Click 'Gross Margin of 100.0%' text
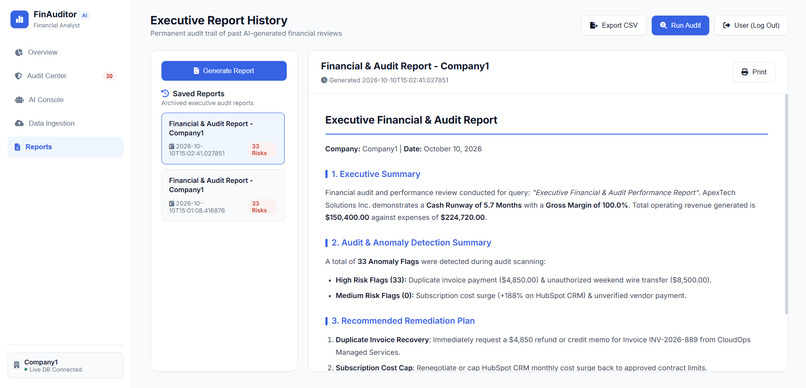 (587, 205)
